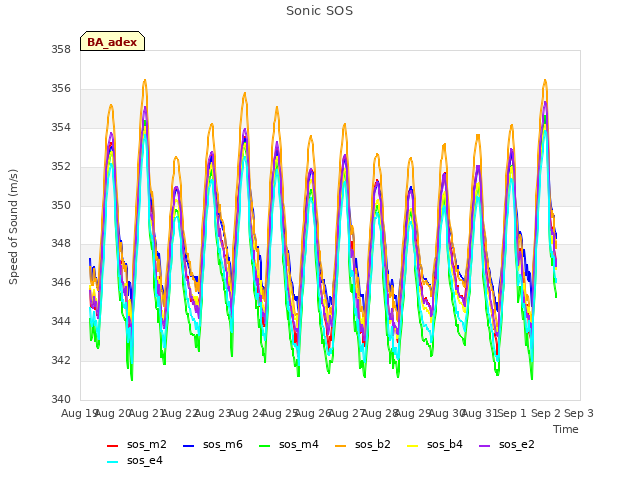Click the Aug 29 x-axis date label
640x480 pixels.
point(413,413)
